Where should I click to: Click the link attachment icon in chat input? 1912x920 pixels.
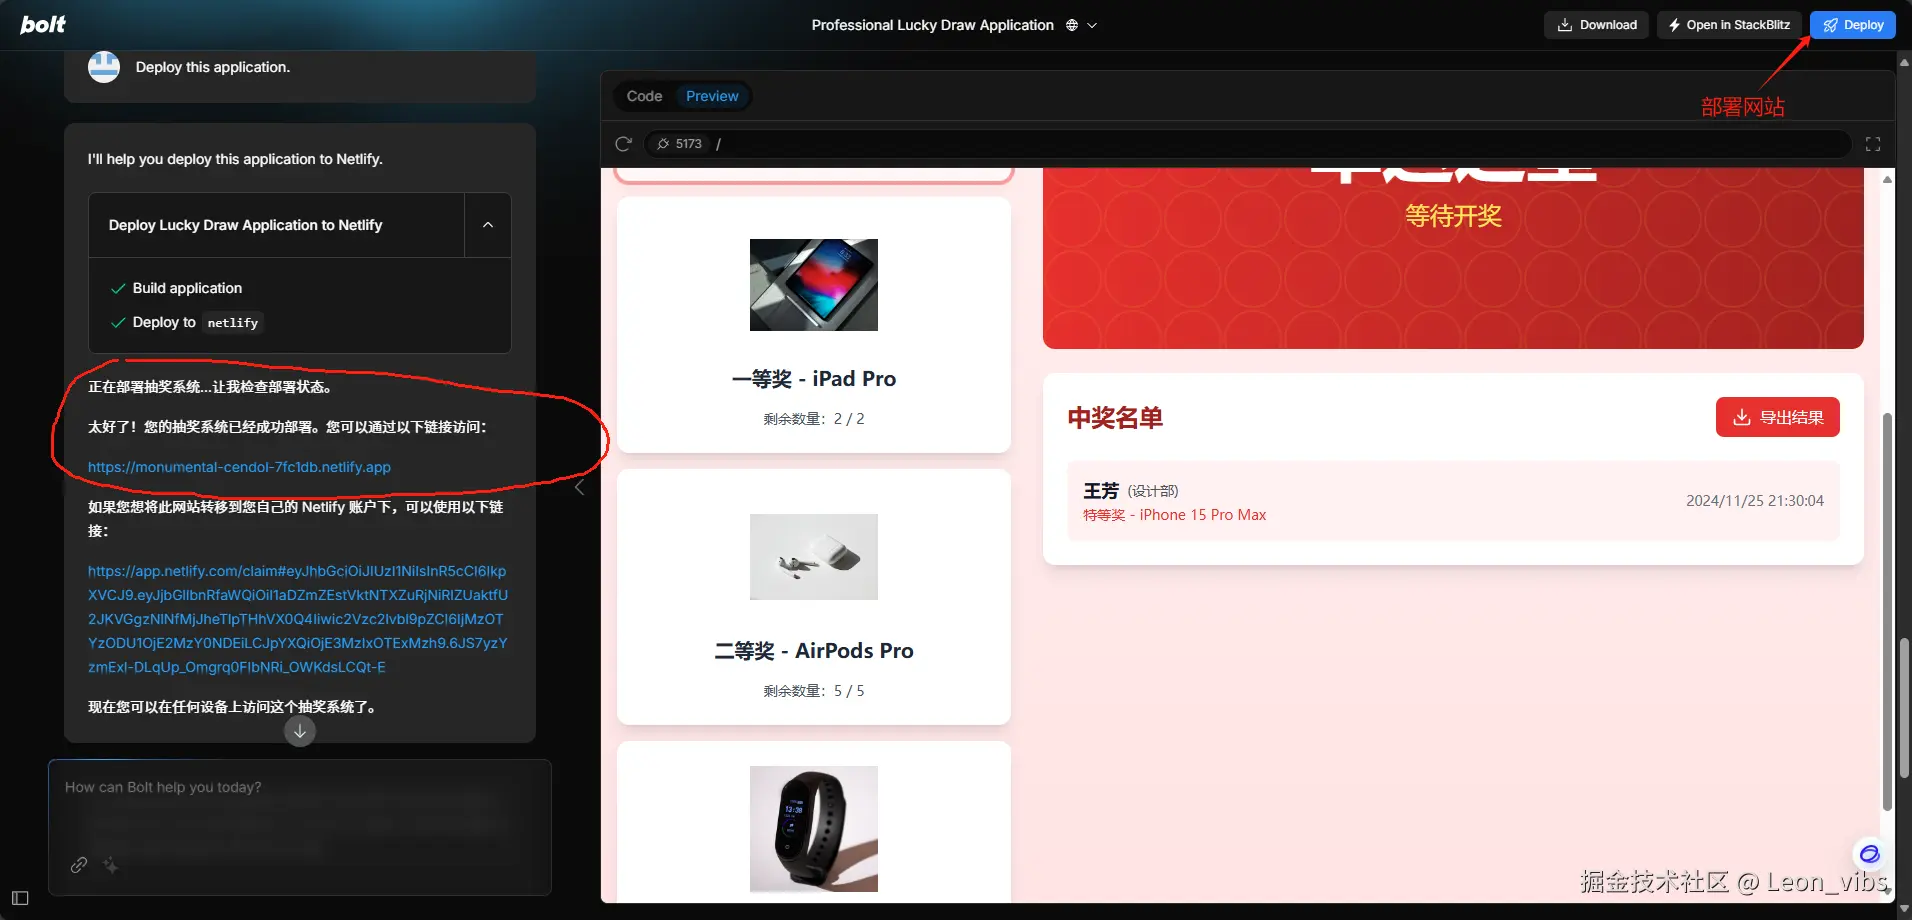pos(78,865)
